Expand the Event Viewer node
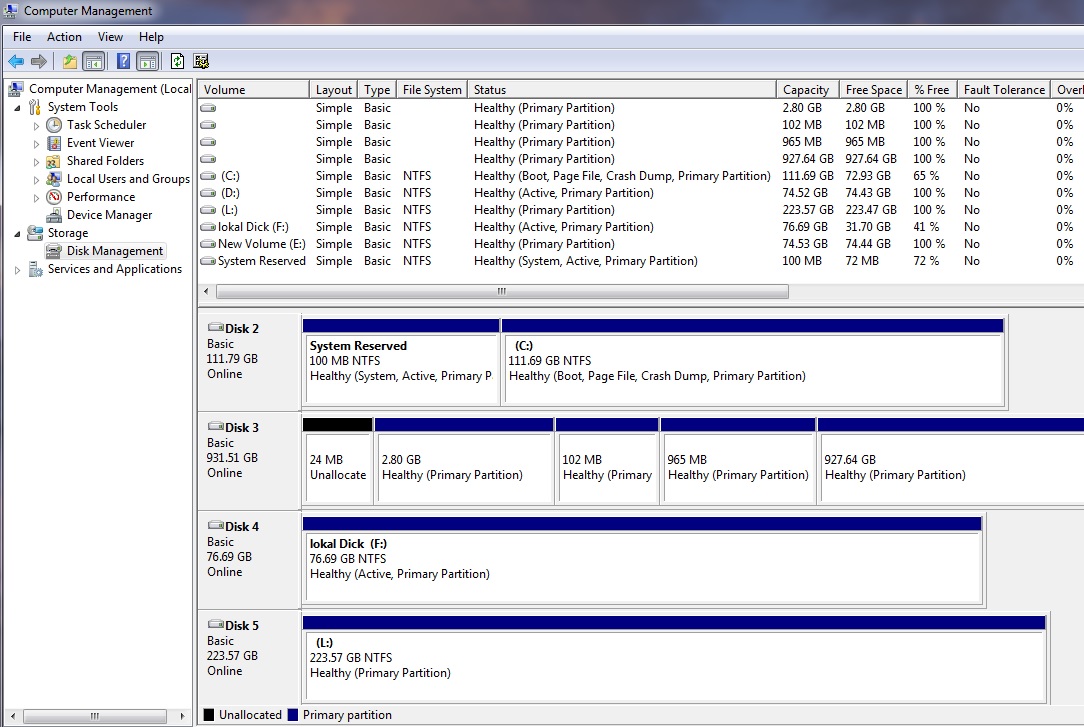This screenshot has height=727, width=1084. click(x=37, y=144)
